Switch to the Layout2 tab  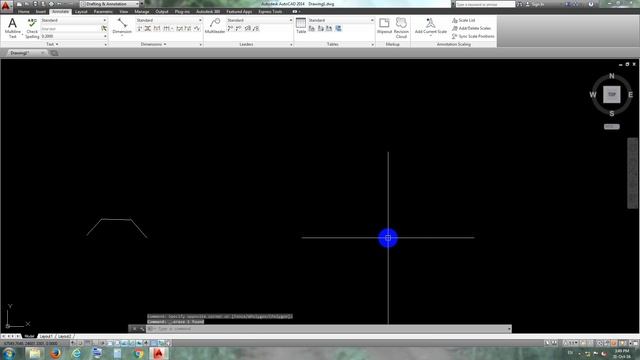point(64,336)
